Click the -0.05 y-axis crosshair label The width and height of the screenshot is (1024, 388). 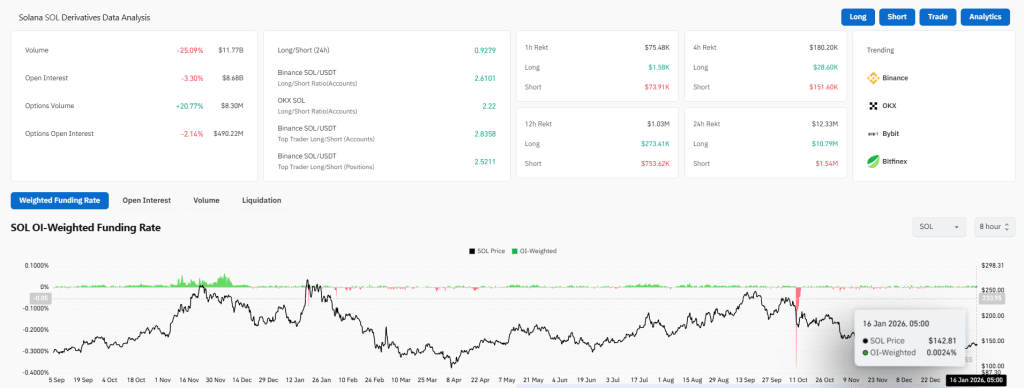pos(42,299)
